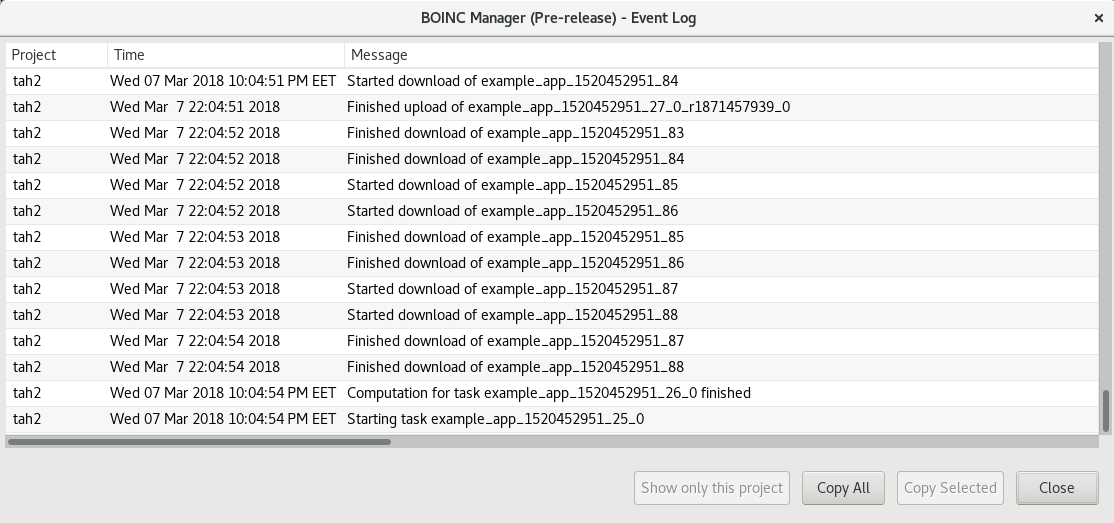Select 'Finished download of example_app_1520452951_83' row
Viewport: 1114px width, 523px height.
[x=552, y=133]
